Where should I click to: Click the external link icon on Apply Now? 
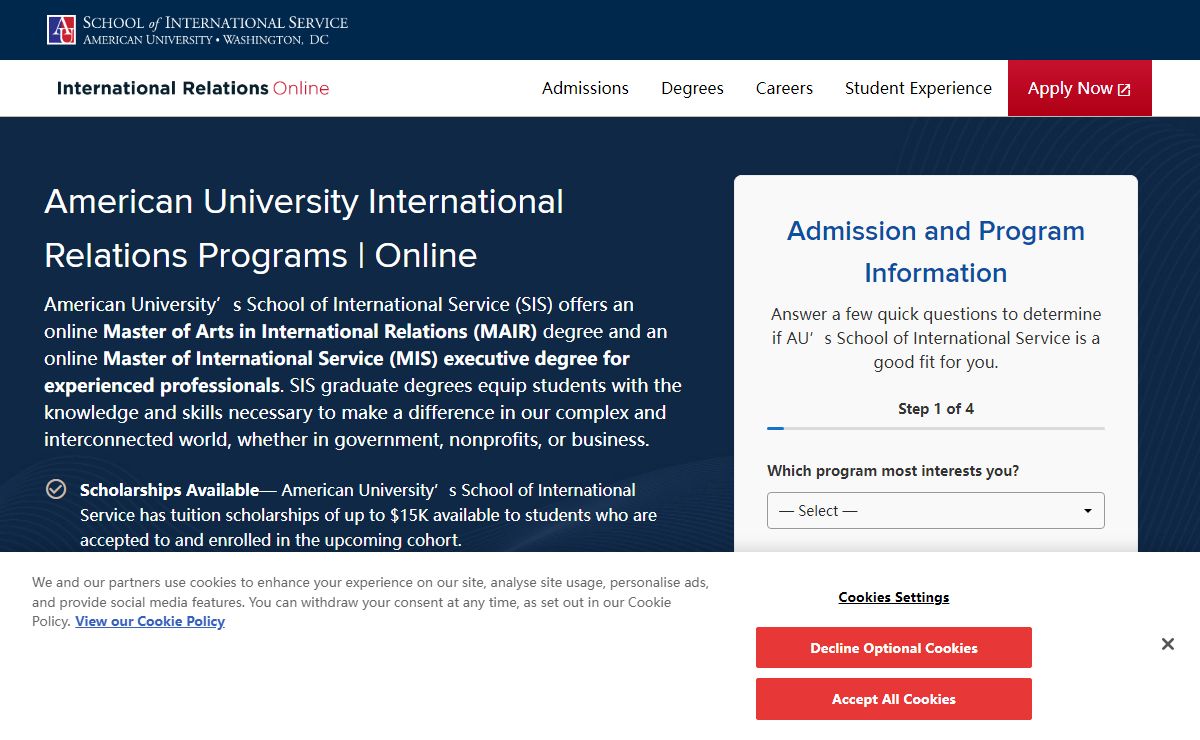(x=1124, y=90)
